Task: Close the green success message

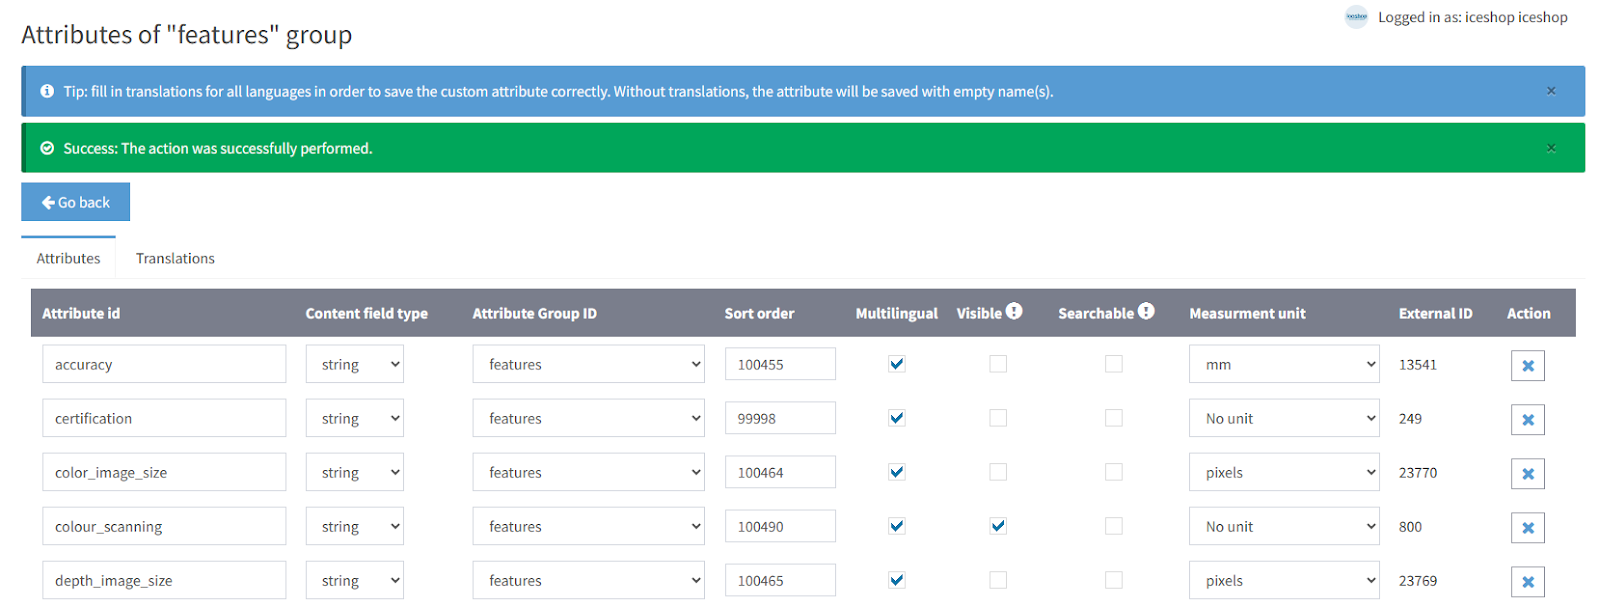Action: coord(1551,148)
